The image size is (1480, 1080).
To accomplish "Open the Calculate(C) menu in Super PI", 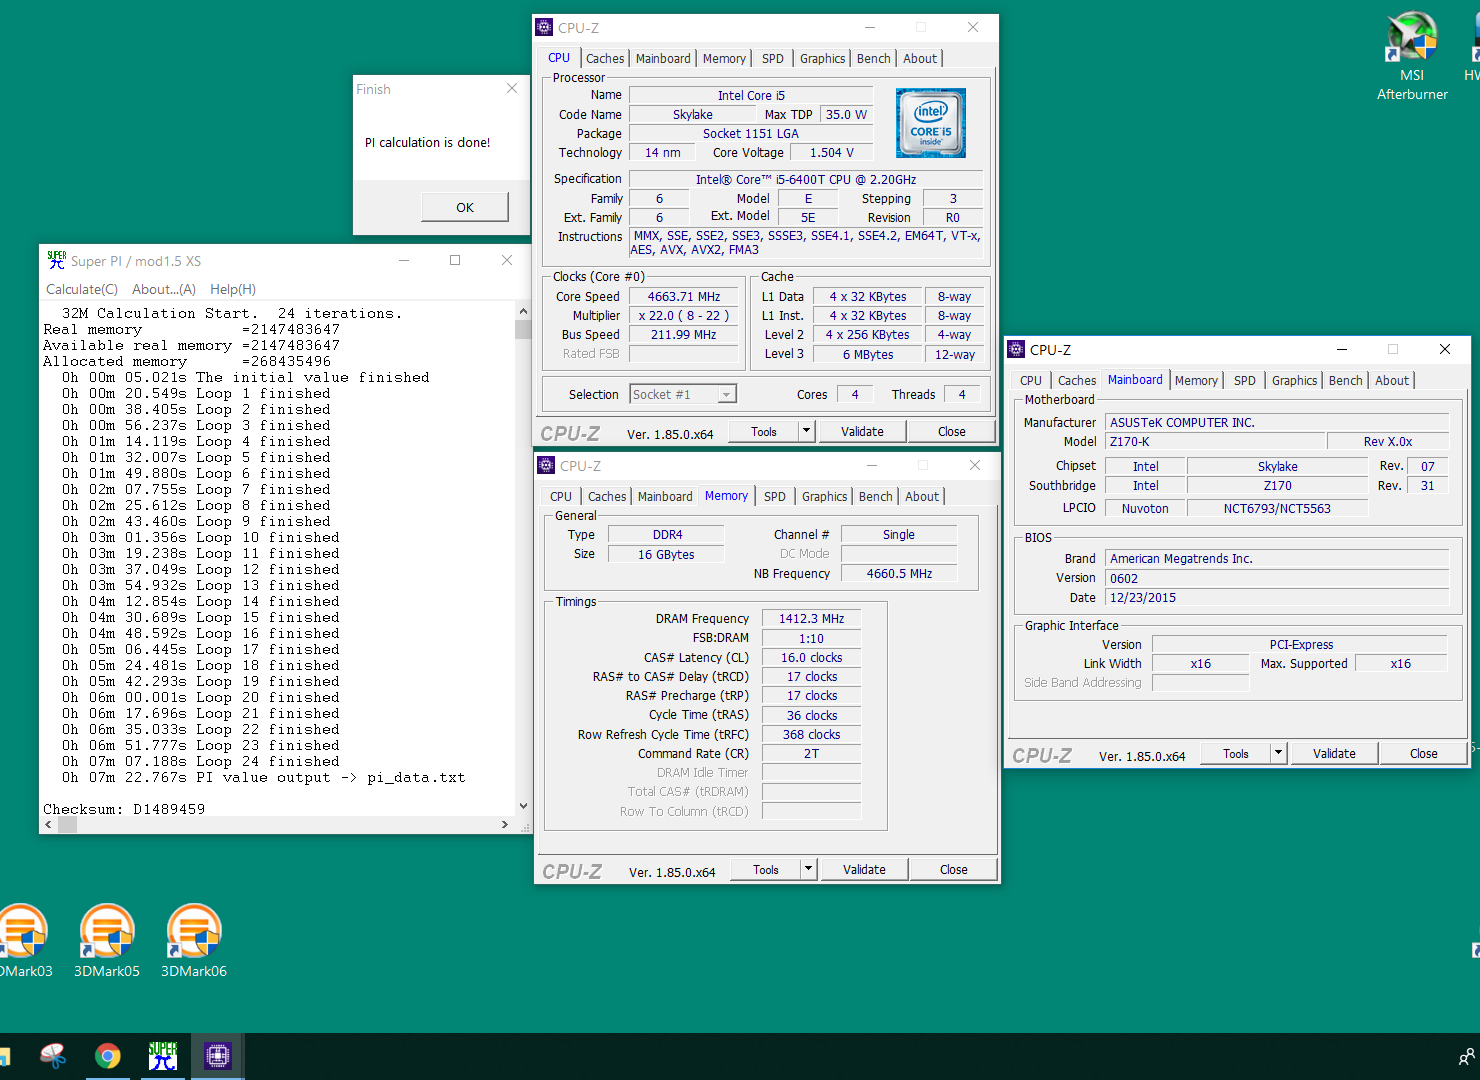I will (x=82, y=289).
